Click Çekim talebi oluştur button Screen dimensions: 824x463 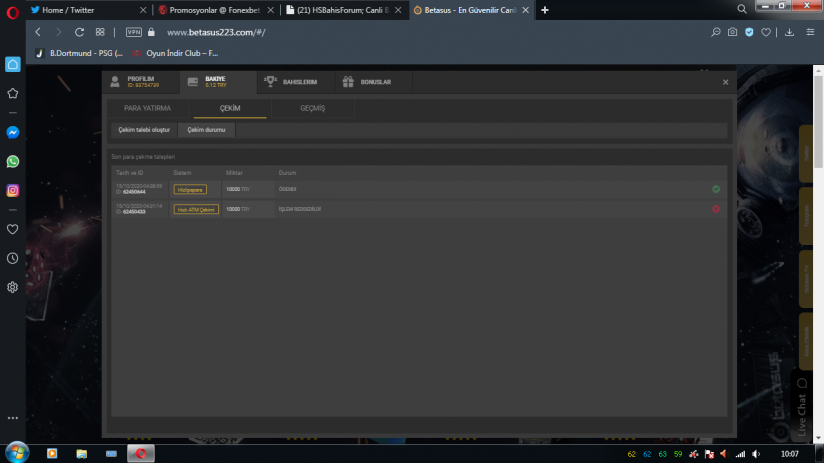144,130
